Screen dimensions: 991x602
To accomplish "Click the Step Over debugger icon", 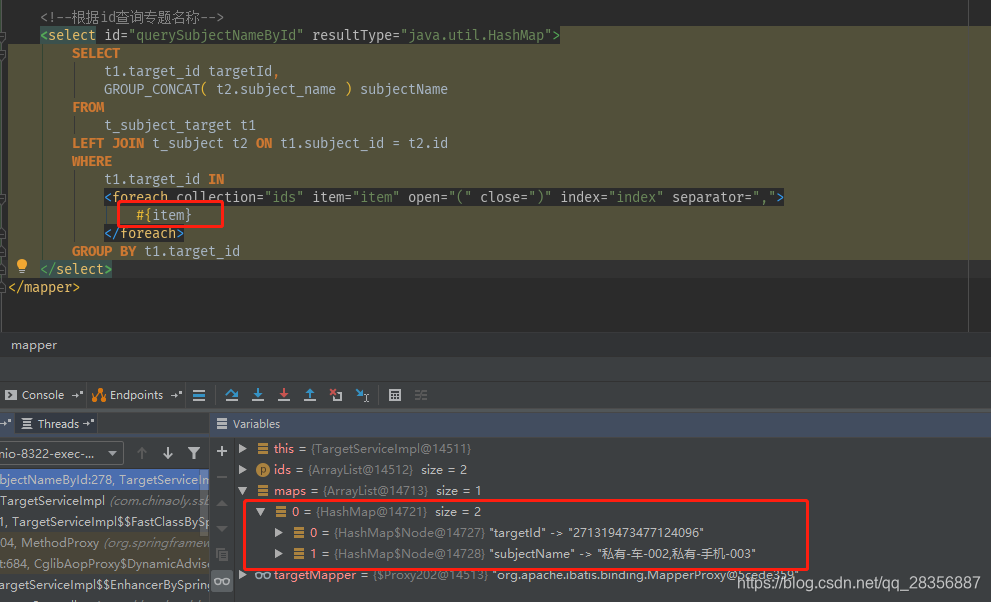I will (x=232, y=395).
